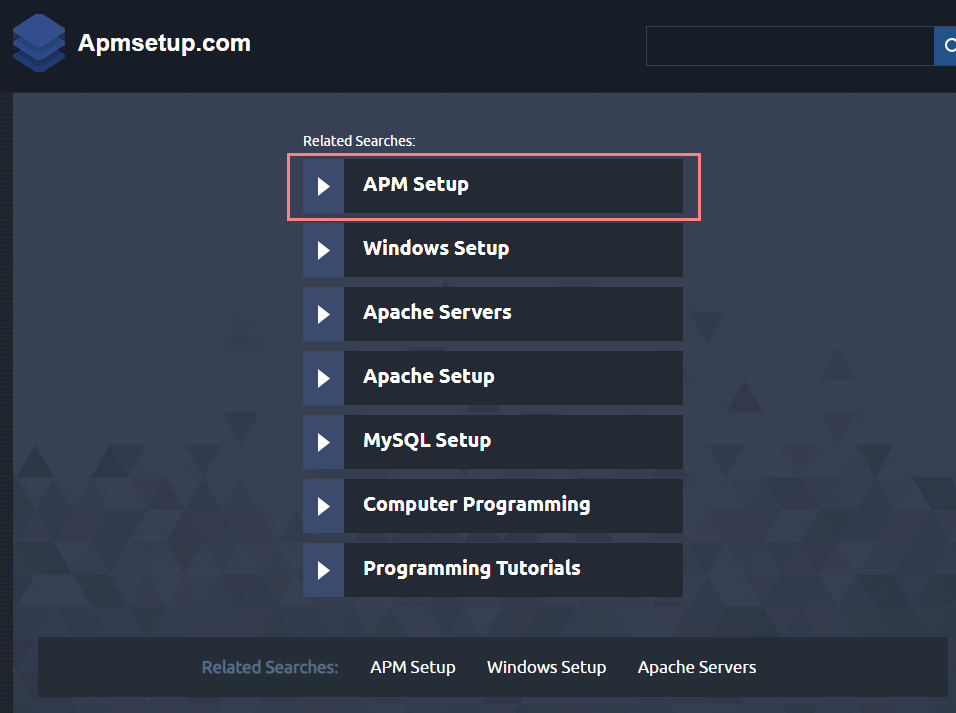956x713 pixels.
Task: Select Windows Setup in the footer bar
Action: point(546,667)
